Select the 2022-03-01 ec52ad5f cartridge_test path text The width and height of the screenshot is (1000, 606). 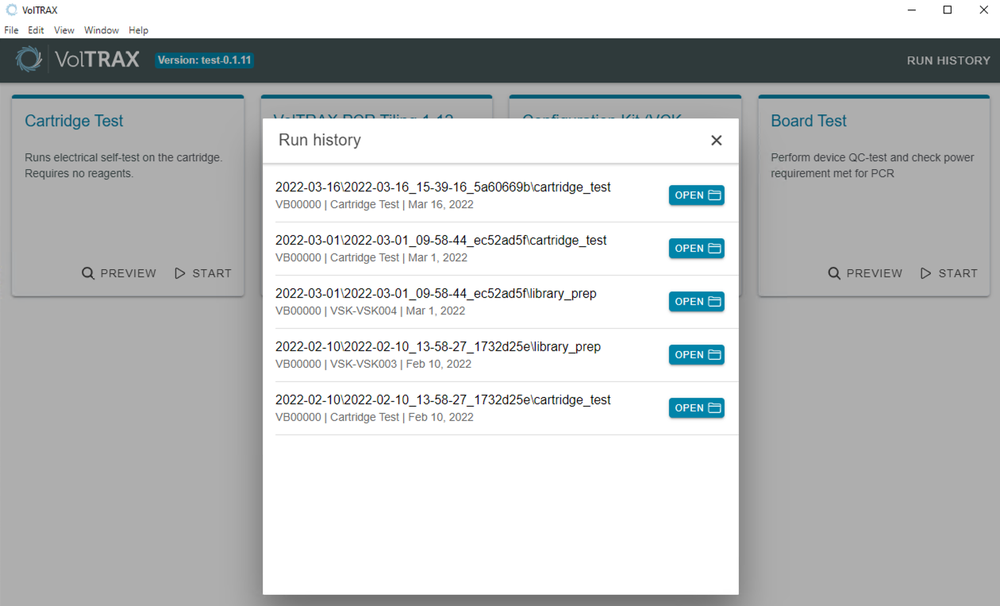click(441, 240)
